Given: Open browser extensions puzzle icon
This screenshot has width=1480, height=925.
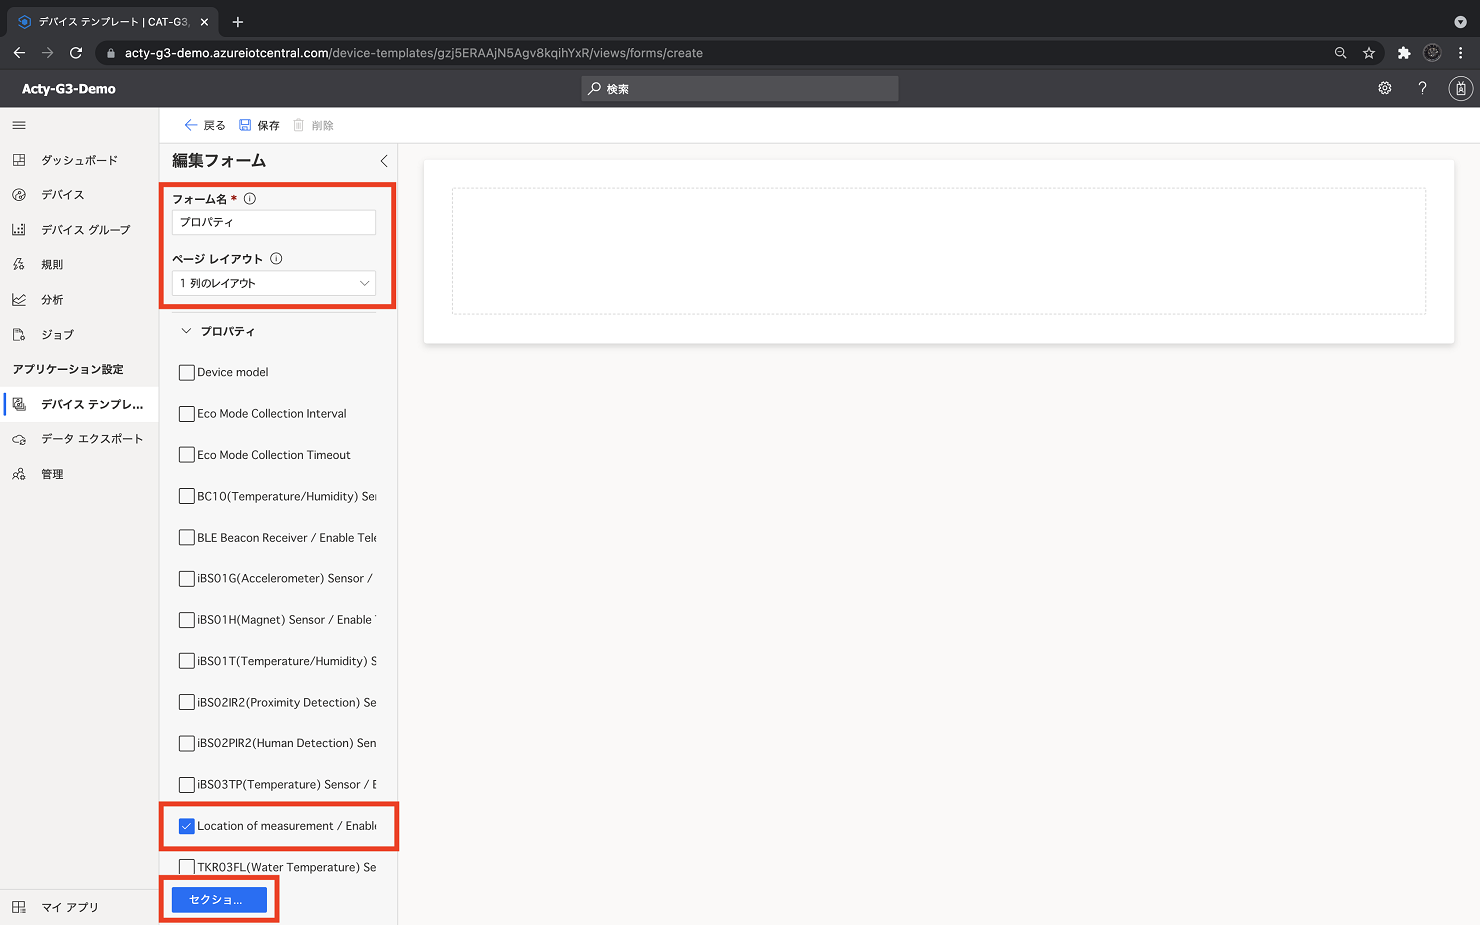Looking at the screenshot, I should tap(1404, 53).
